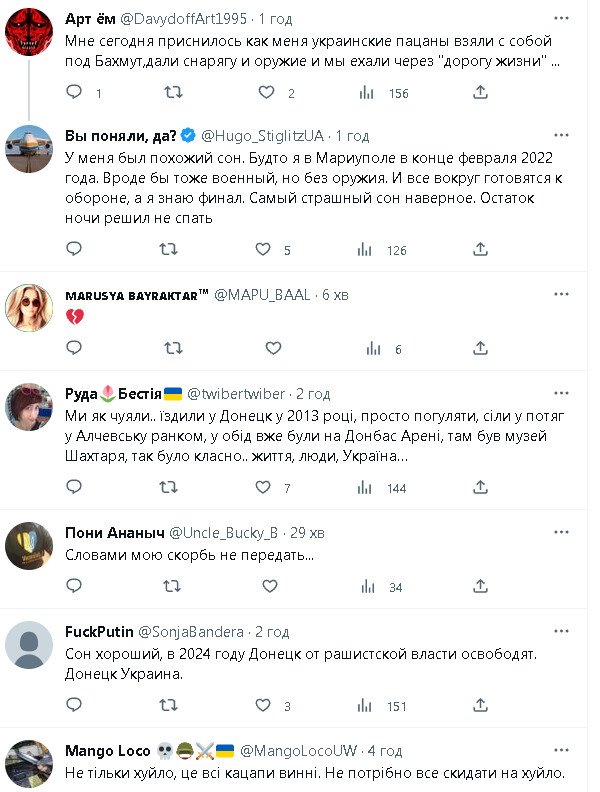
Task: Open more options on Hugo_StiglitzUA tweet
Action: click(x=562, y=135)
